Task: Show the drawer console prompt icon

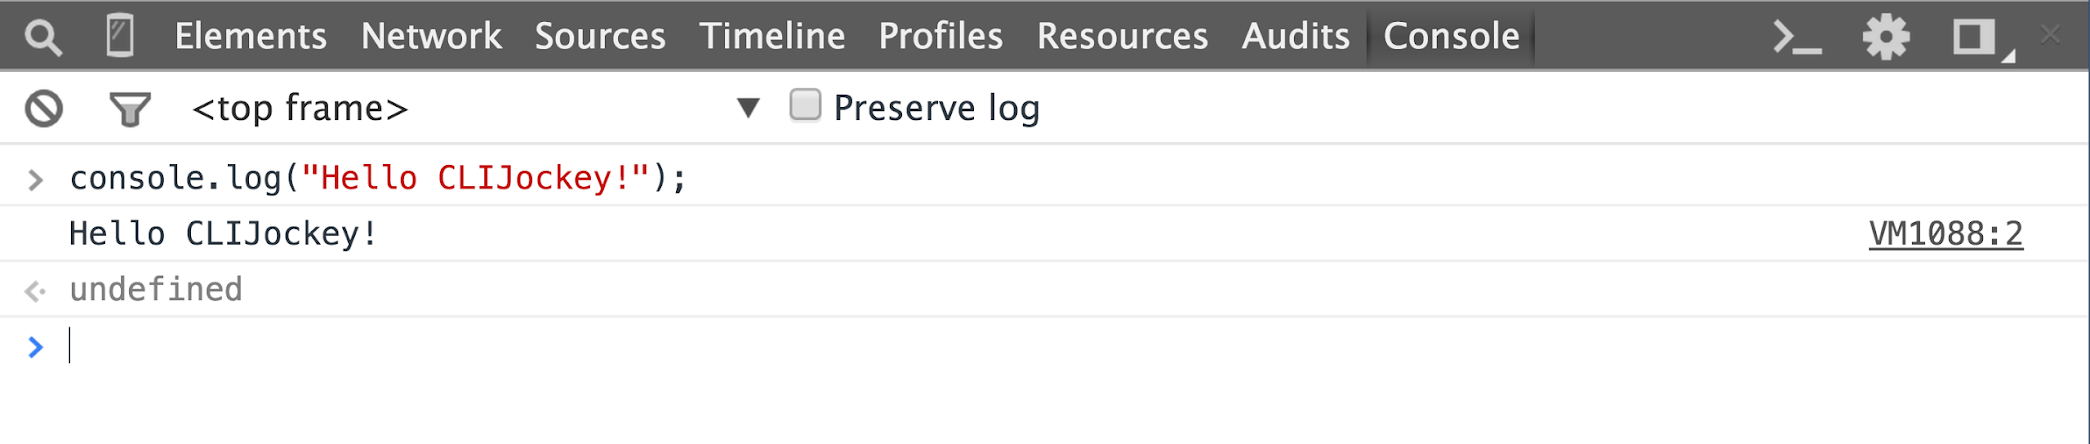Action: coord(1797,38)
